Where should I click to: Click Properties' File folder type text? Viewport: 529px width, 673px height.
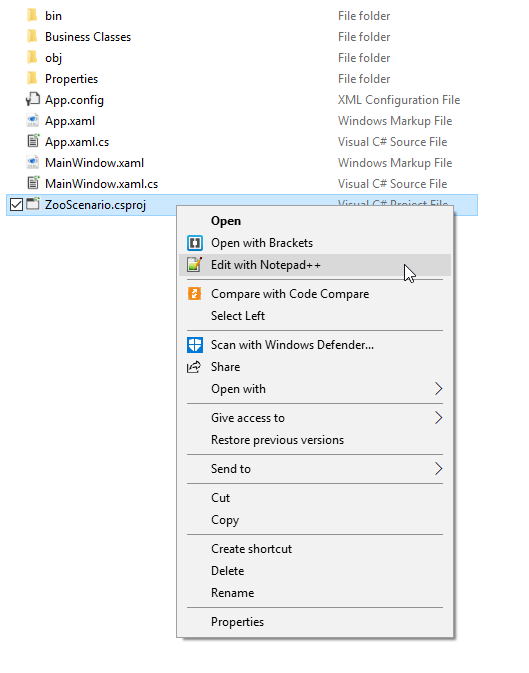tap(364, 79)
